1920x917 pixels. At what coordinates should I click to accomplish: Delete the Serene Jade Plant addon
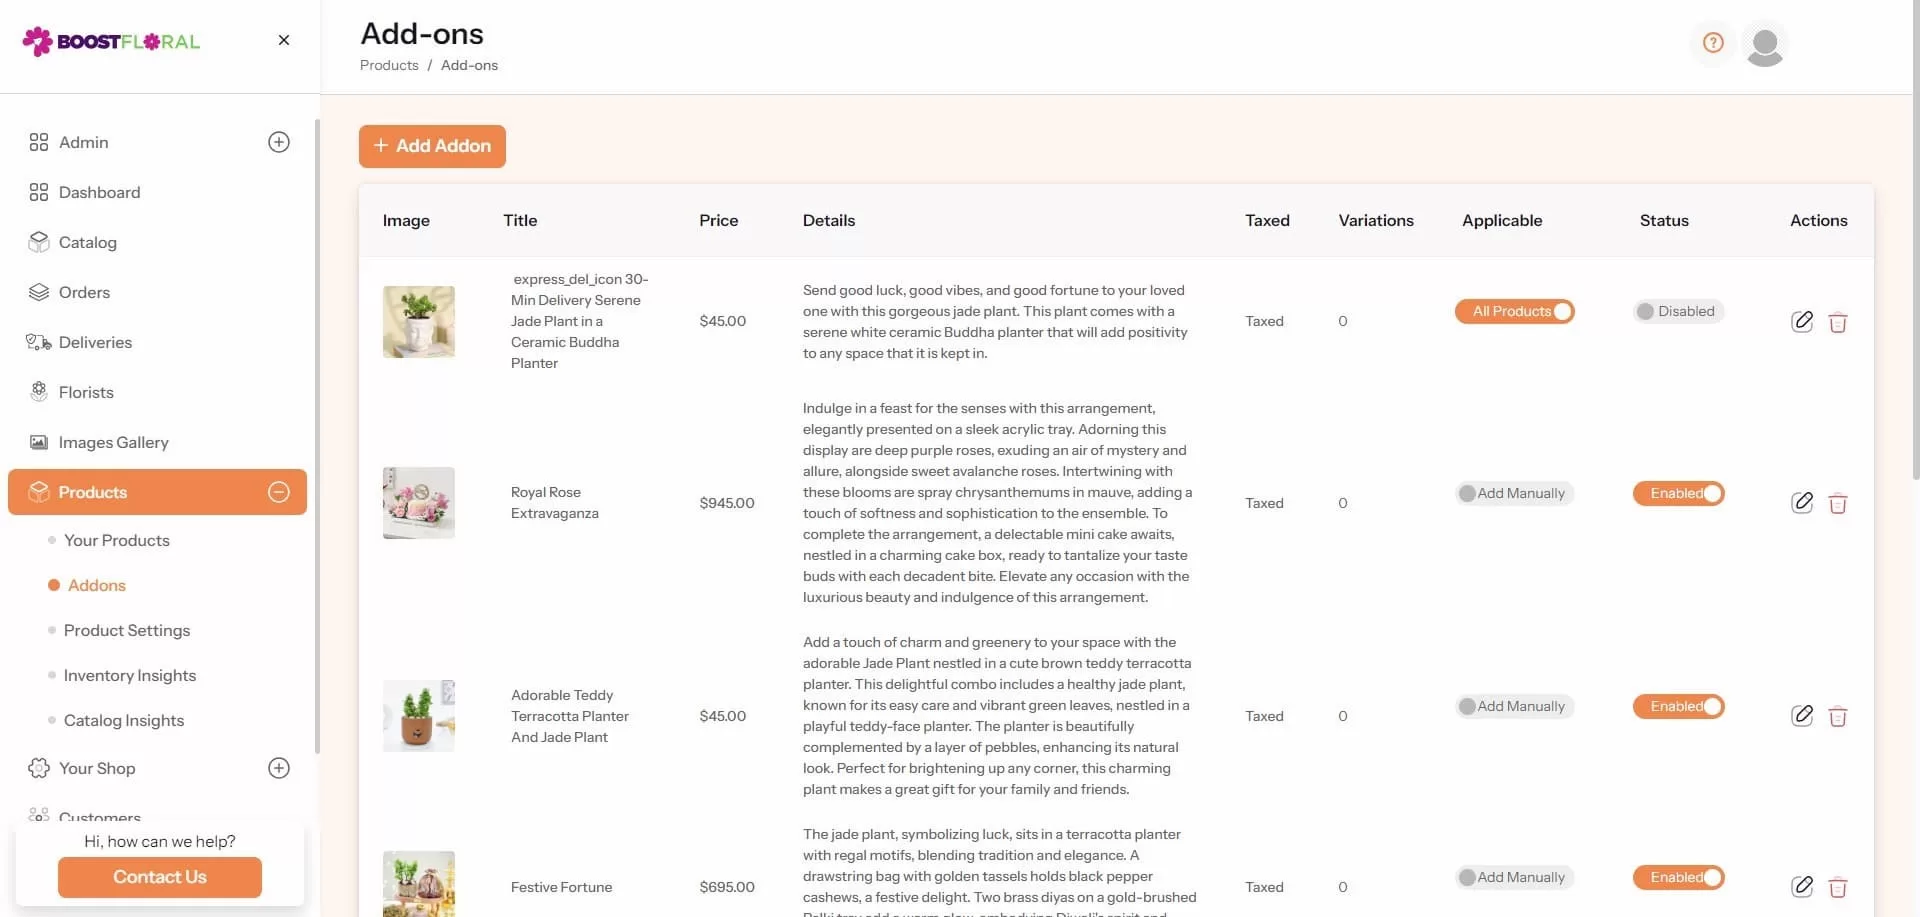1838,322
